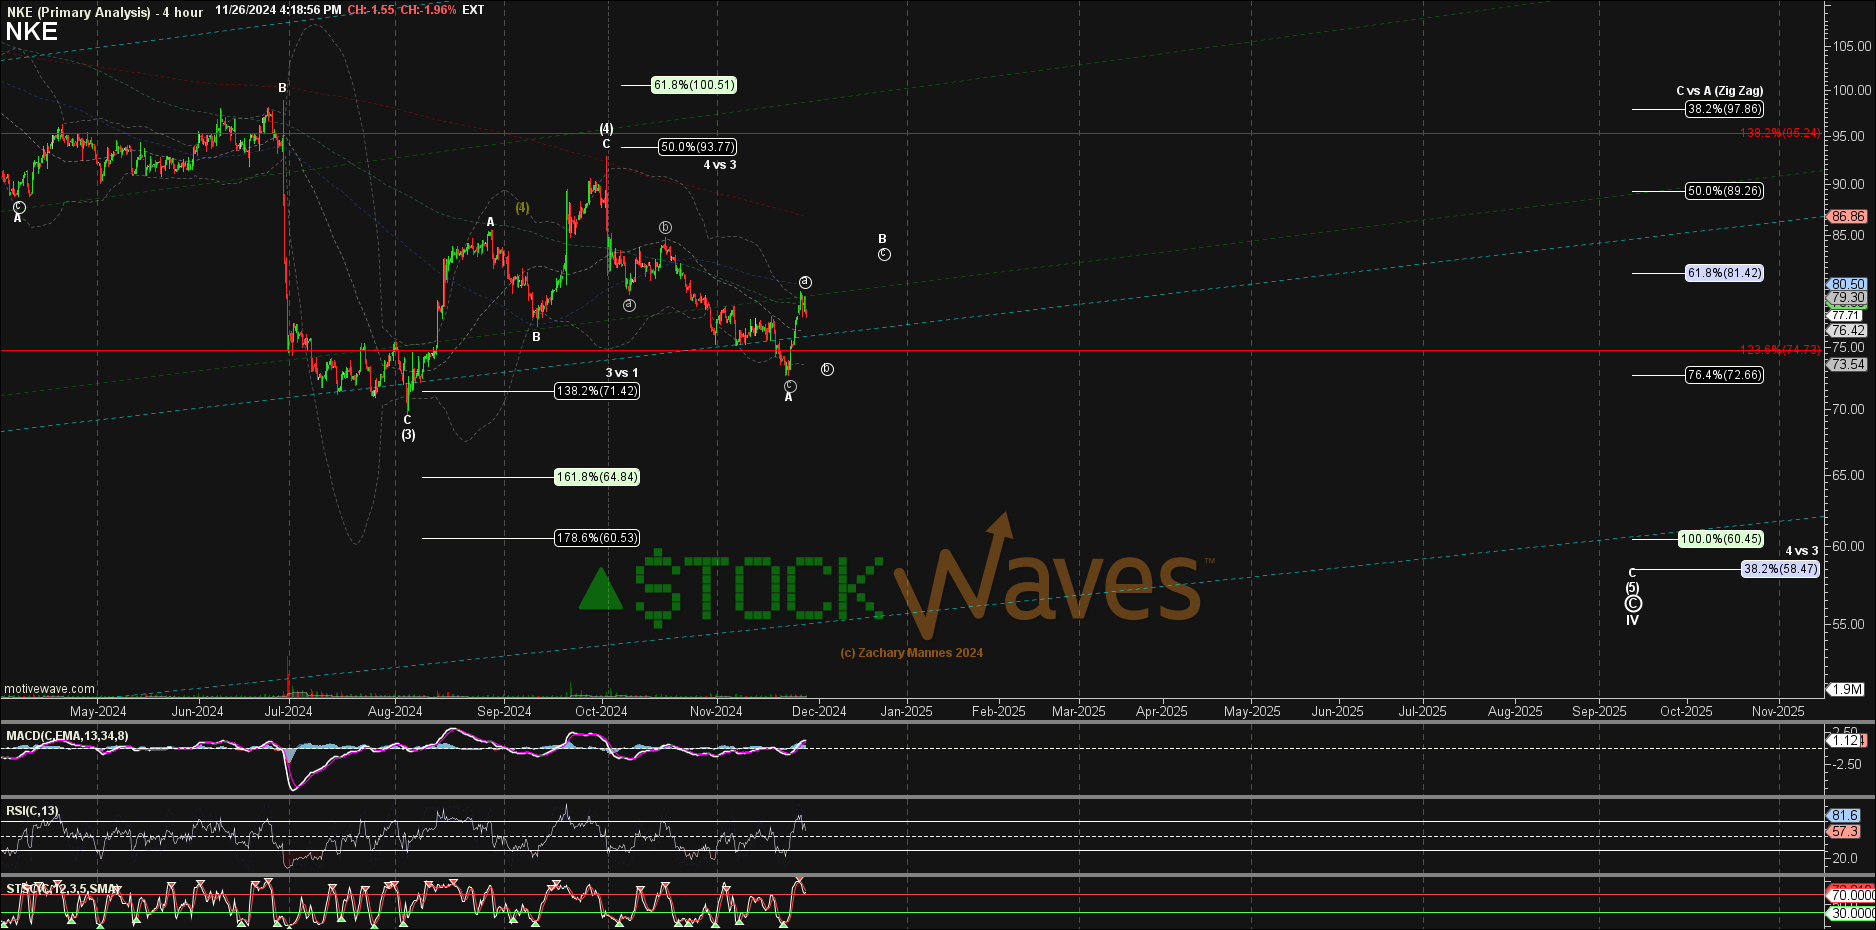Click the Jul-2024 date axis label
This screenshot has height=930, width=1876.
(288, 712)
